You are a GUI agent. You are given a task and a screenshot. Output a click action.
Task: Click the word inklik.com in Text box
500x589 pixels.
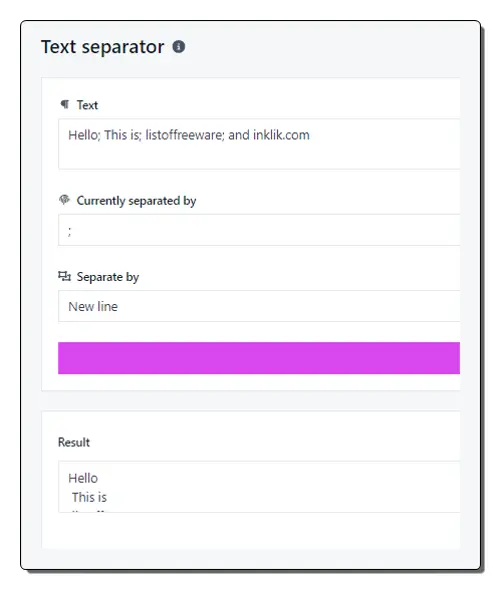pyautogui.click(x=281, y=135)
